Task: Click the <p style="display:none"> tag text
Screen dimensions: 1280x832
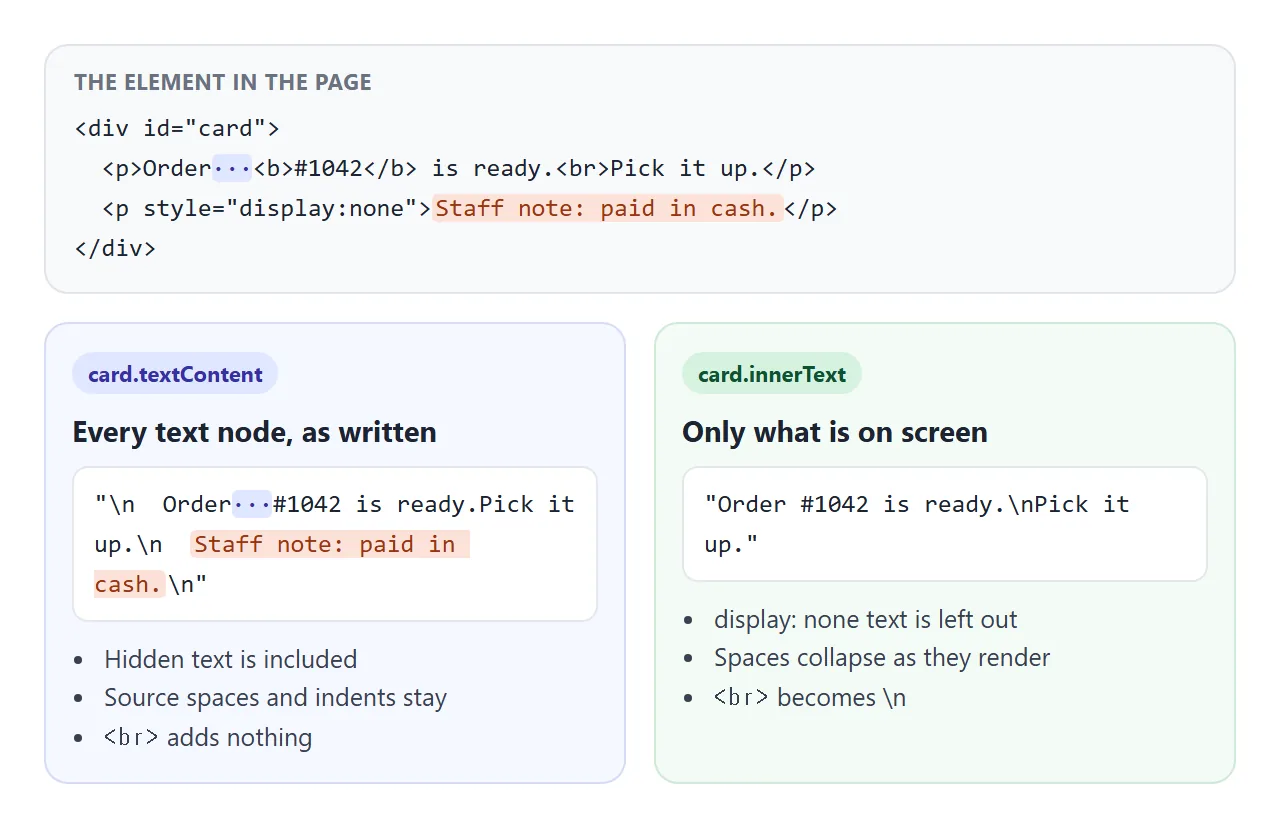Action: [267, 208]
